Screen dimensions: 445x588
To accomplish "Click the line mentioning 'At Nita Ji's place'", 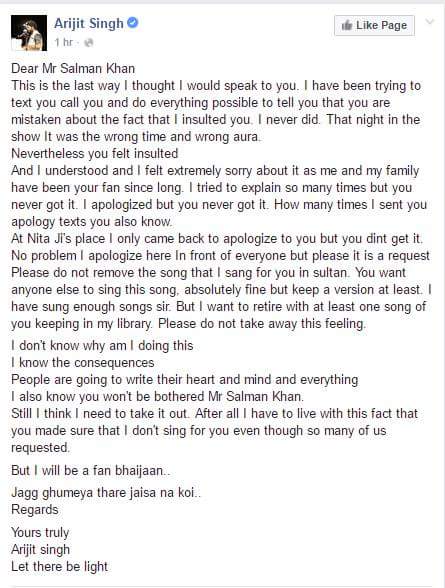I will click(x=217, y=238).
